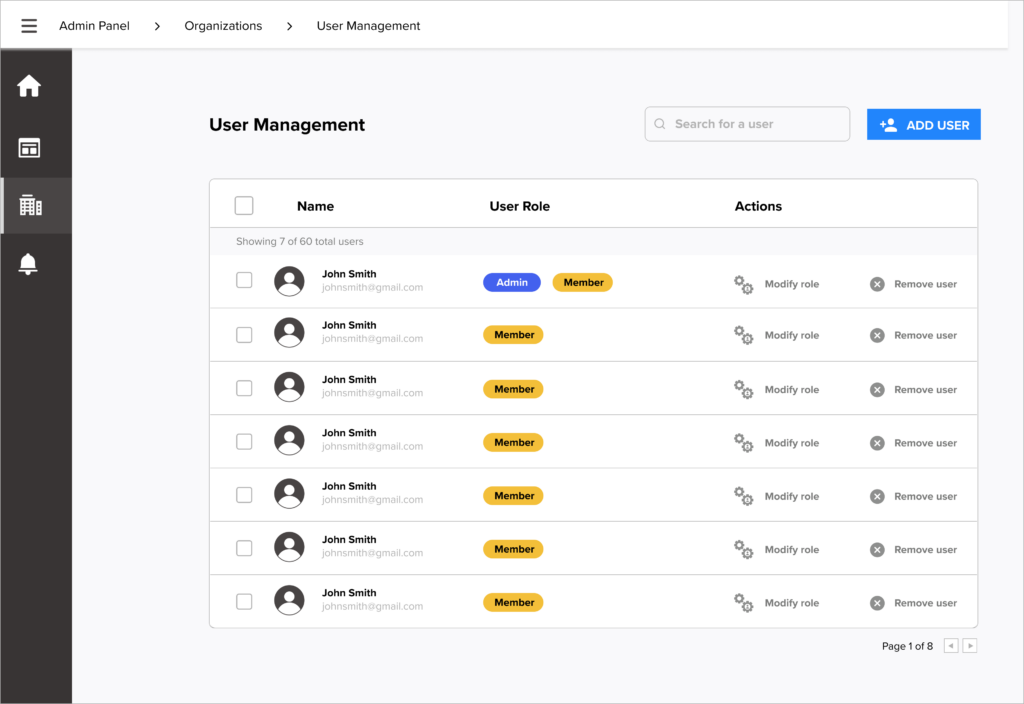Image resolution: width=1024 pixels, height=704 pixels.
Task: Click the X icon to remove the first user
Action: pyautogui.click(x=877, y=285)
